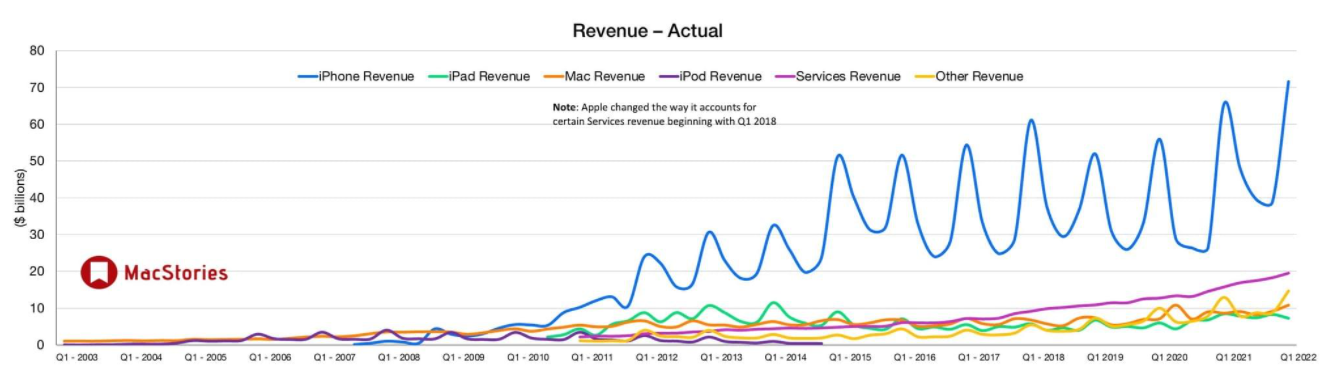Click the 50 y-axis label
This screenshot has width=1336, height=373.
pos(37,161)
